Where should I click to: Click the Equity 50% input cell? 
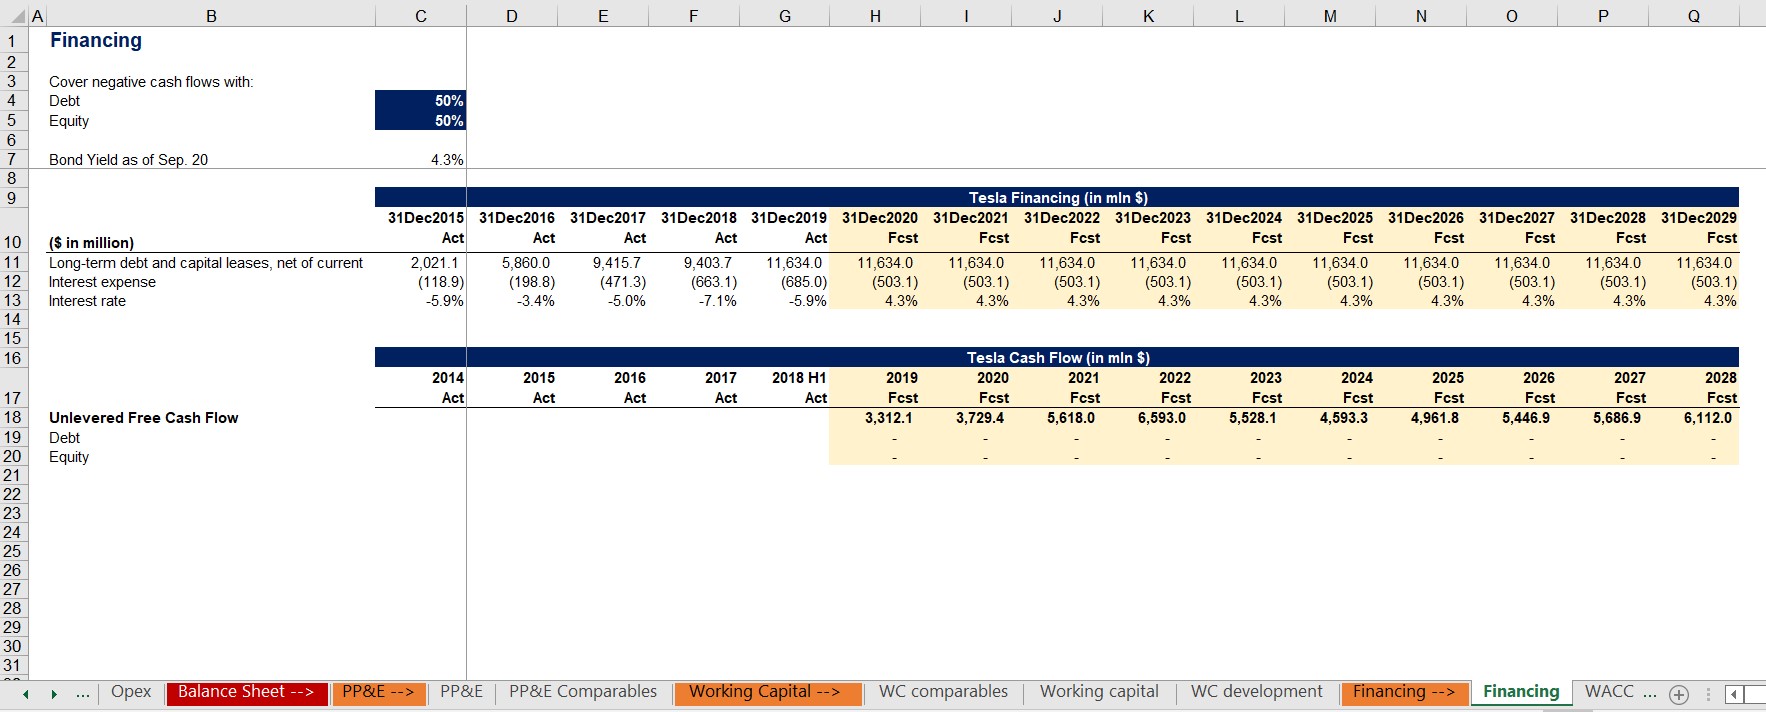point(421,121)
